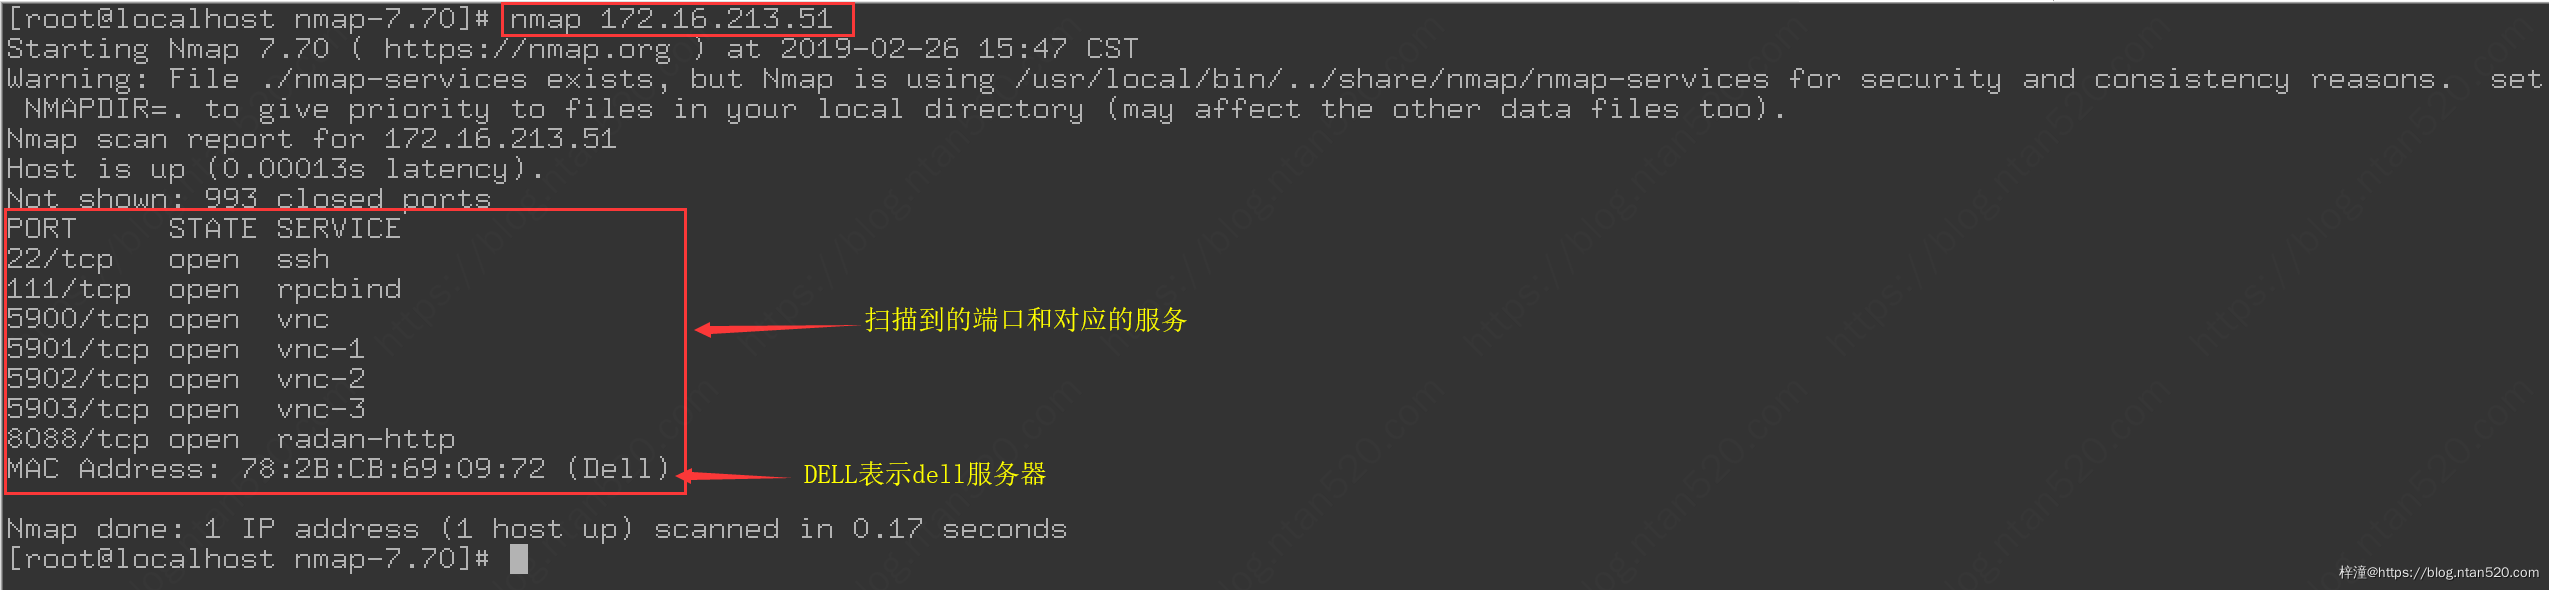Click the Nmap done summary line

537,529
